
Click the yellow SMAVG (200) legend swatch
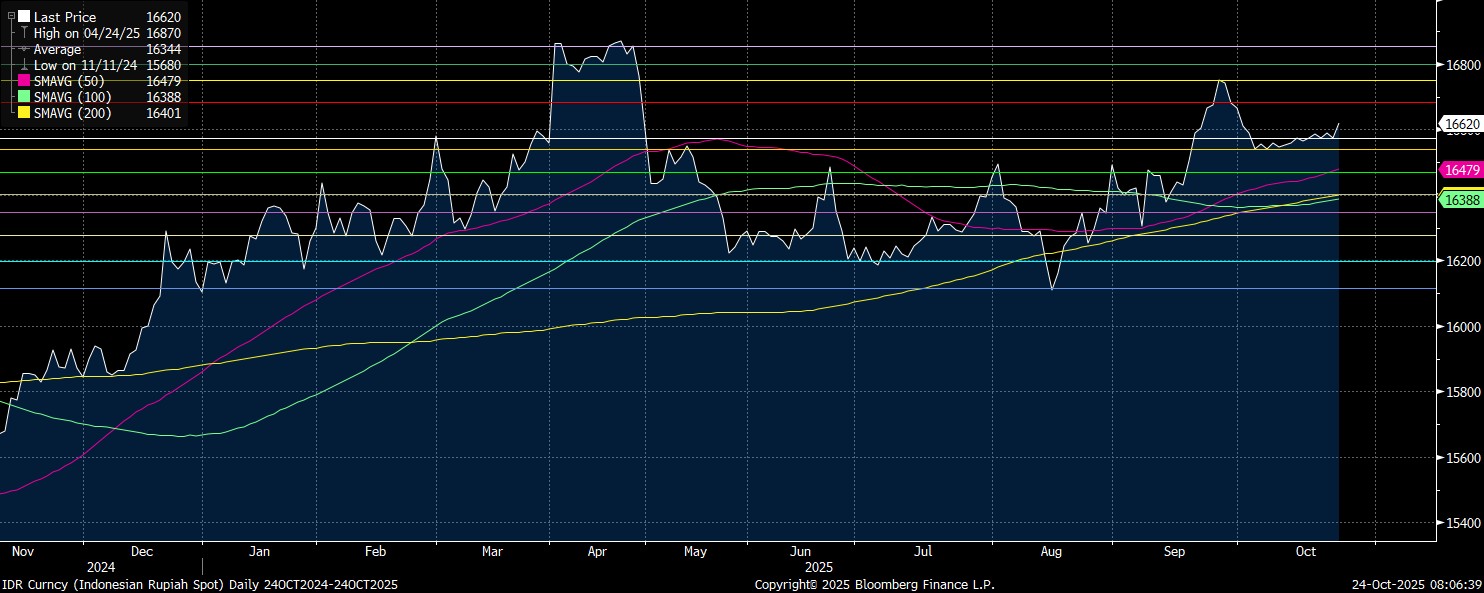(x=24, y=113)
